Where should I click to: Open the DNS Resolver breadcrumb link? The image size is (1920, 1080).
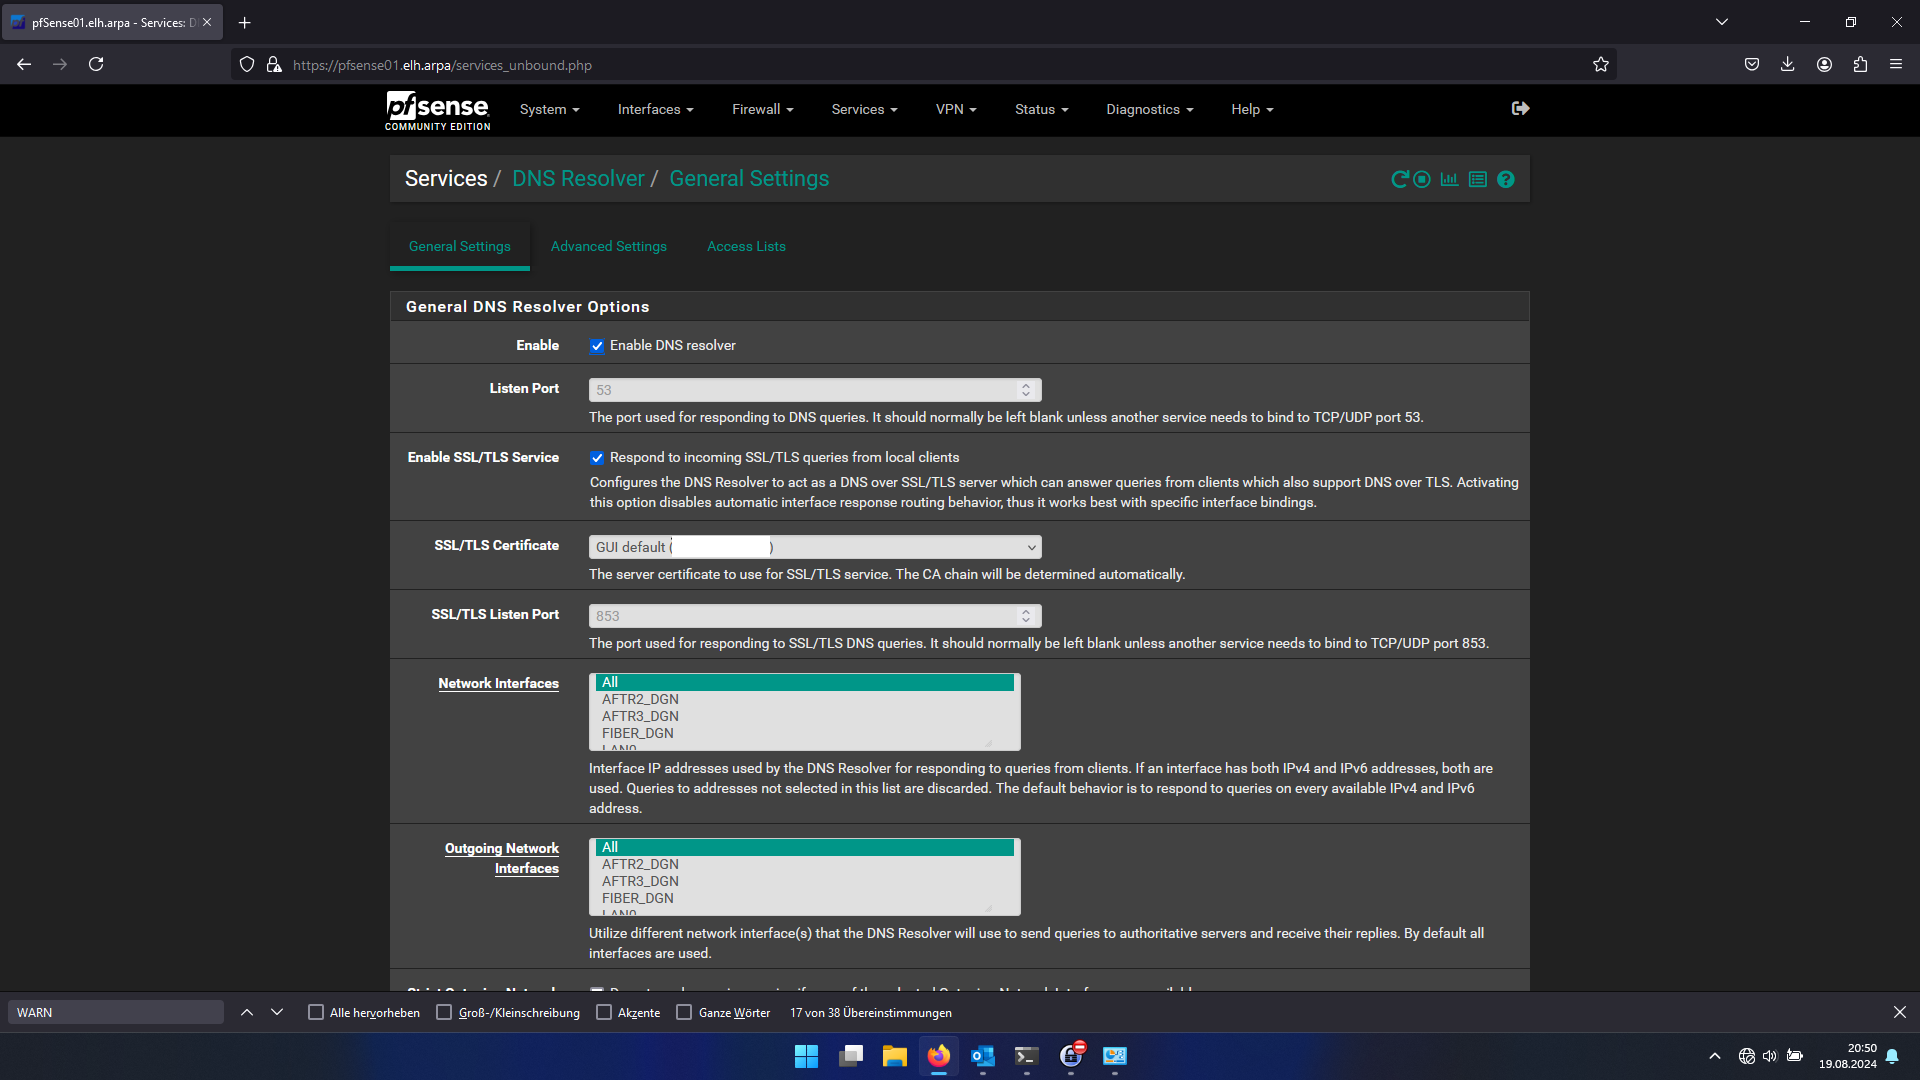point(578,178)
